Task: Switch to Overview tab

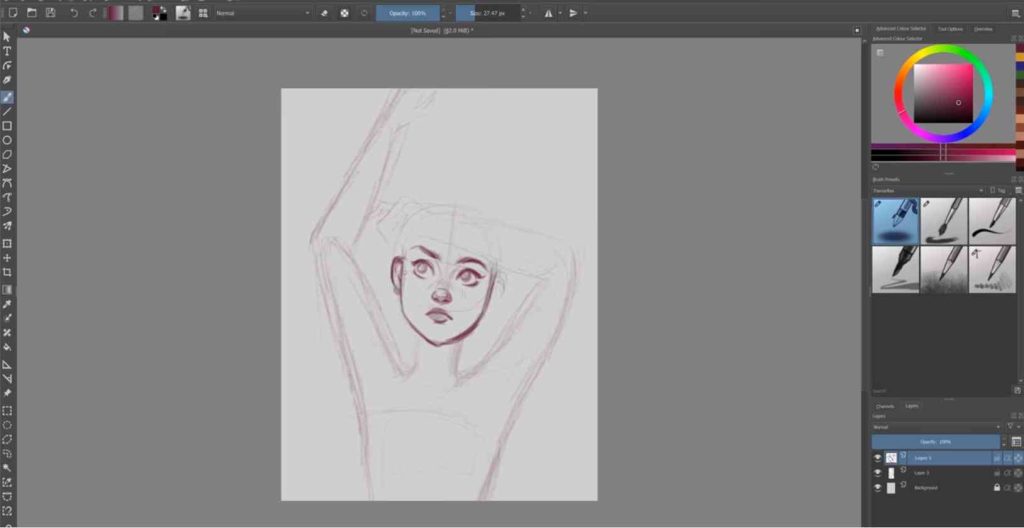Action: tap(983, 29)
